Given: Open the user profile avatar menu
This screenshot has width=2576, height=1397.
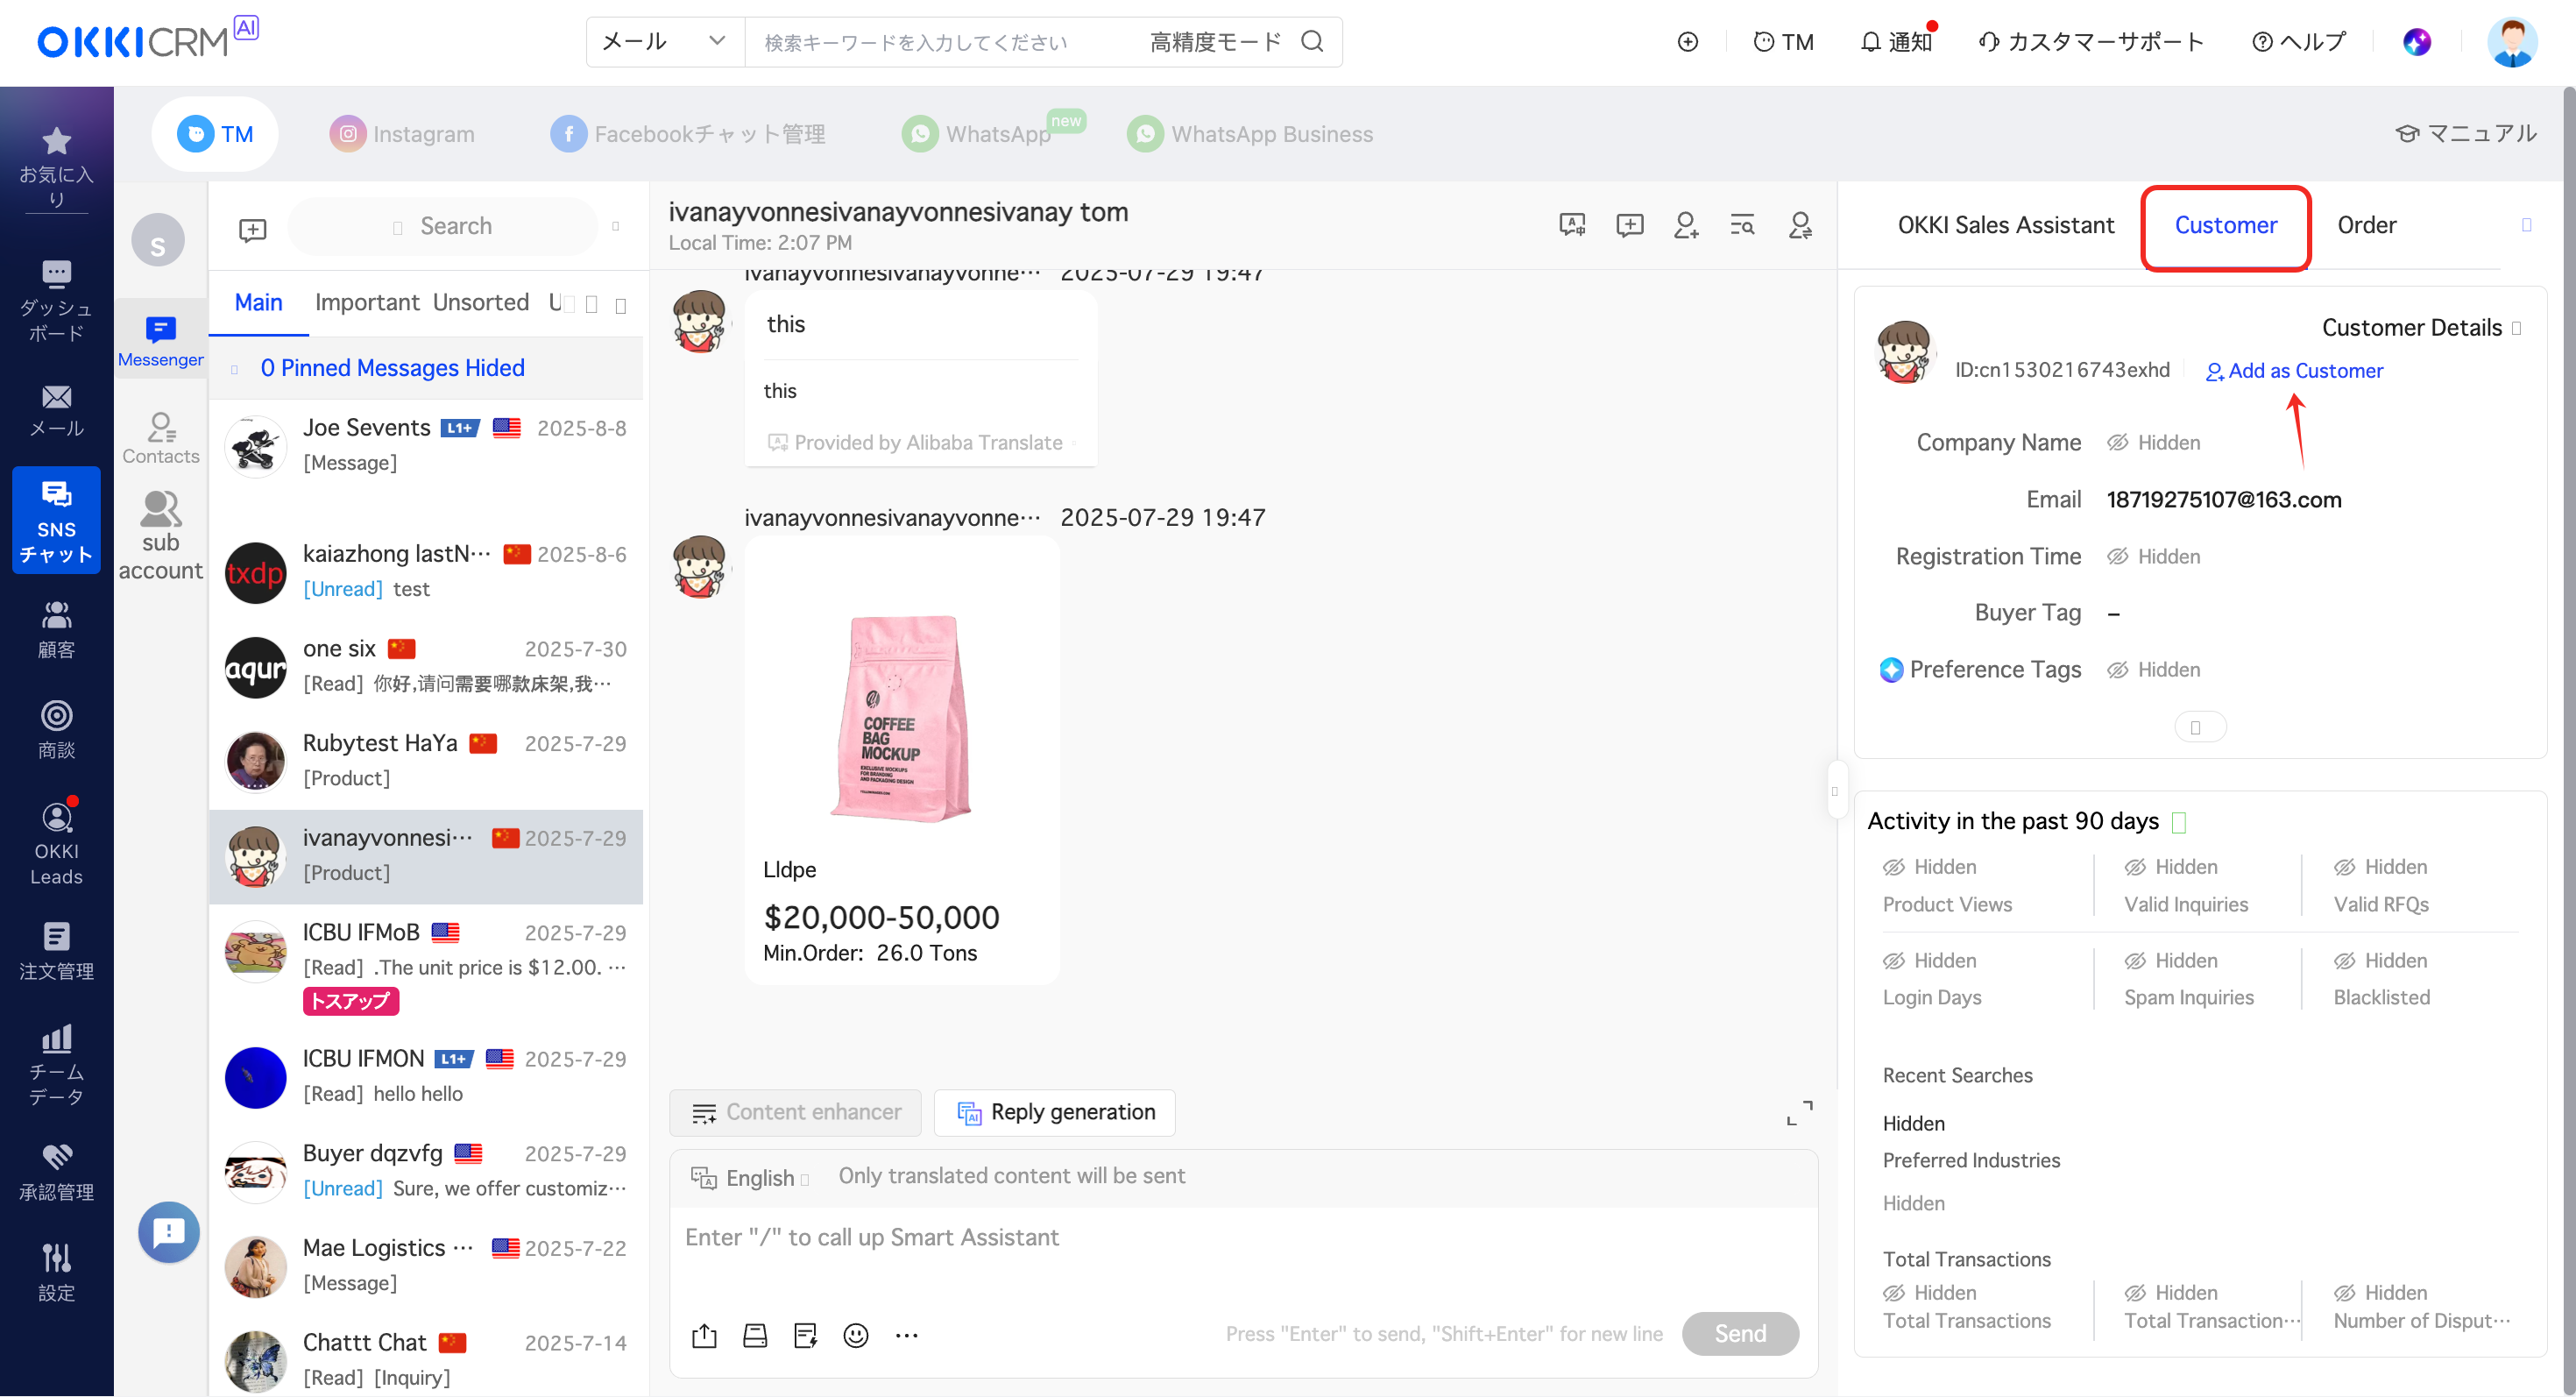Looking at the screenshot, I should coord(2512,41).
